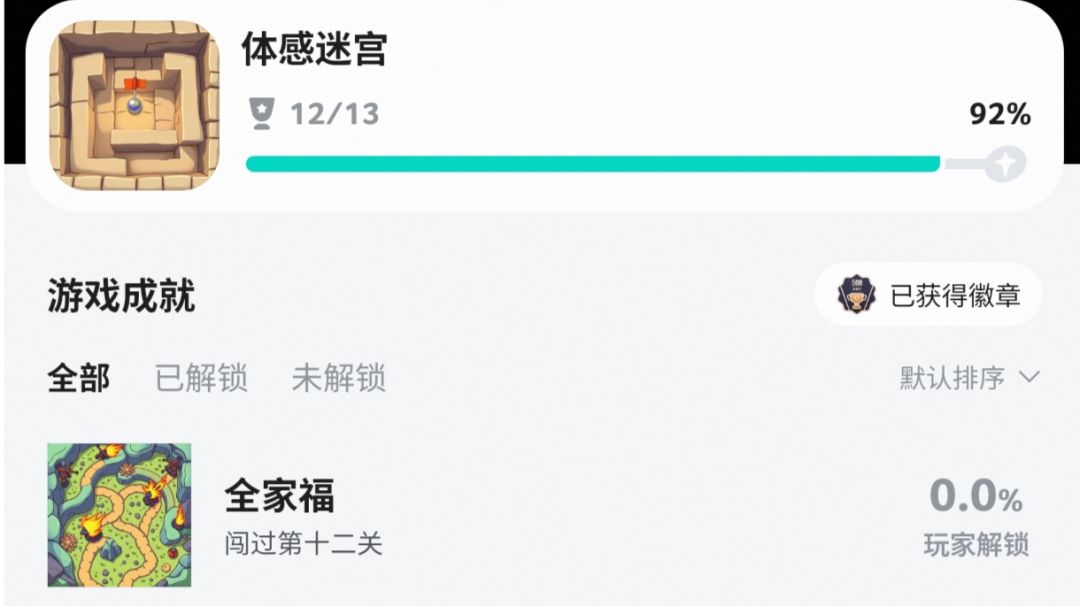Show the 未解锁 achievements tab
Screen dimensions: 1080x606
tap(338, 379)
